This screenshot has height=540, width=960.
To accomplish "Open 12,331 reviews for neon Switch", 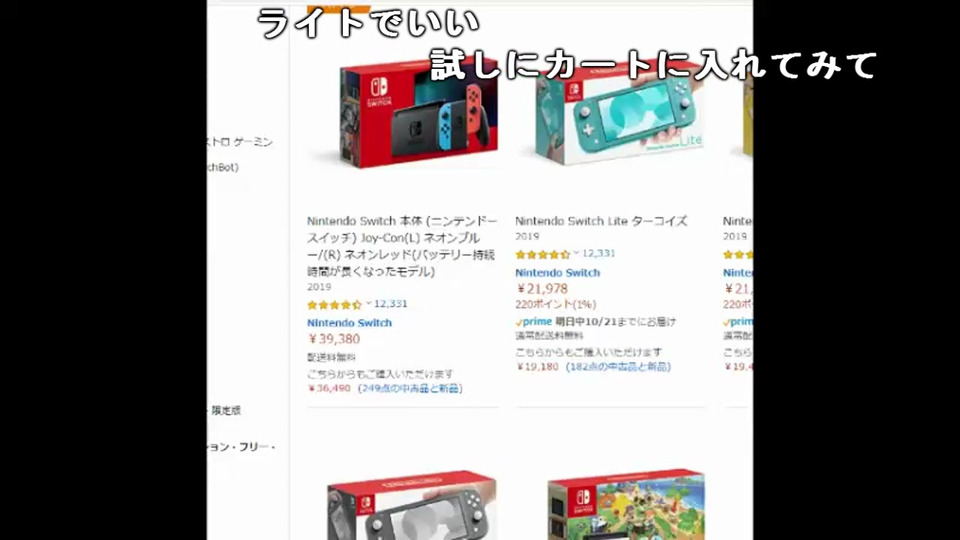I will (x=391, y=304).
